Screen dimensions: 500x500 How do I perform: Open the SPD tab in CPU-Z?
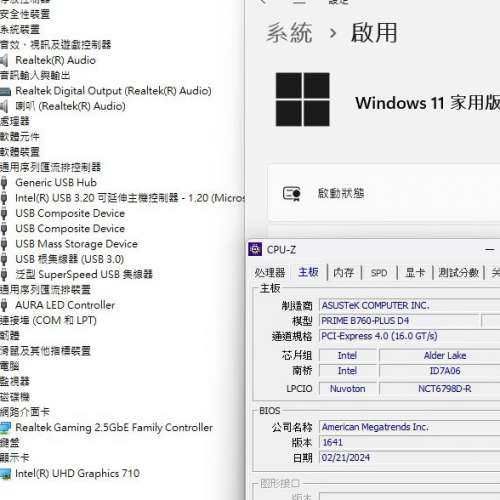pos(379,273)
